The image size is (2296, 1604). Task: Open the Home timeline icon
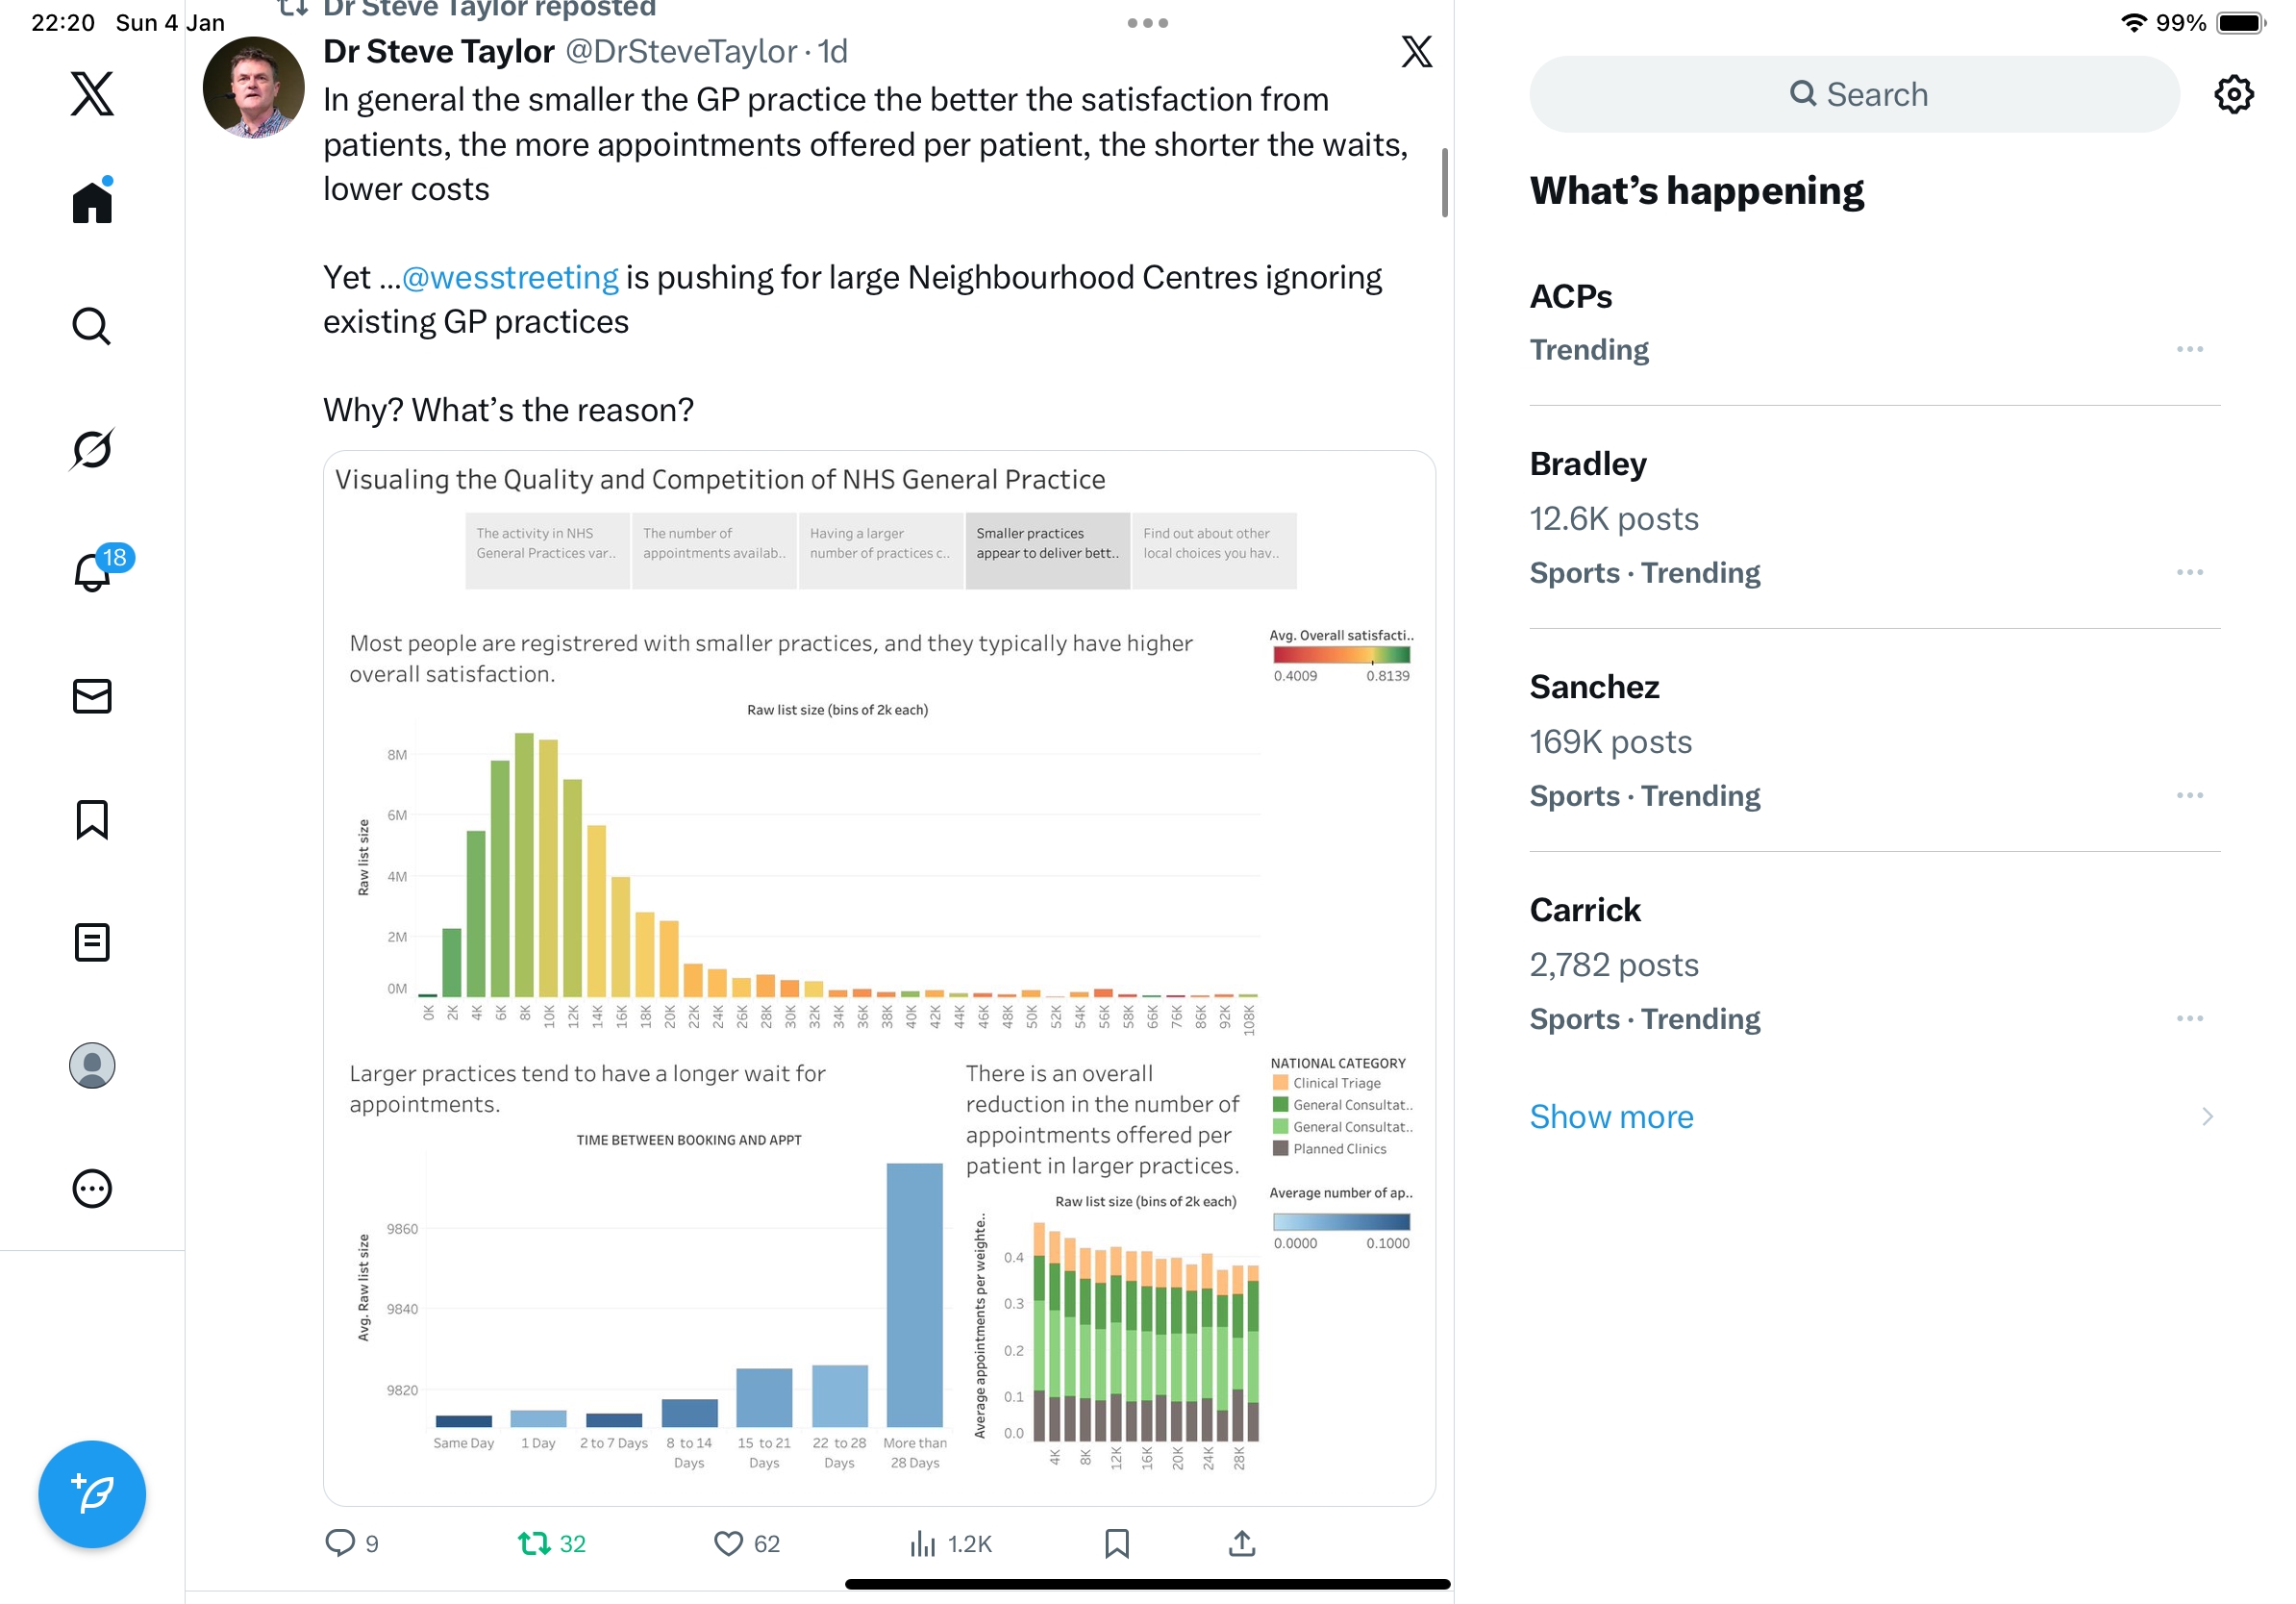(92, 202)
